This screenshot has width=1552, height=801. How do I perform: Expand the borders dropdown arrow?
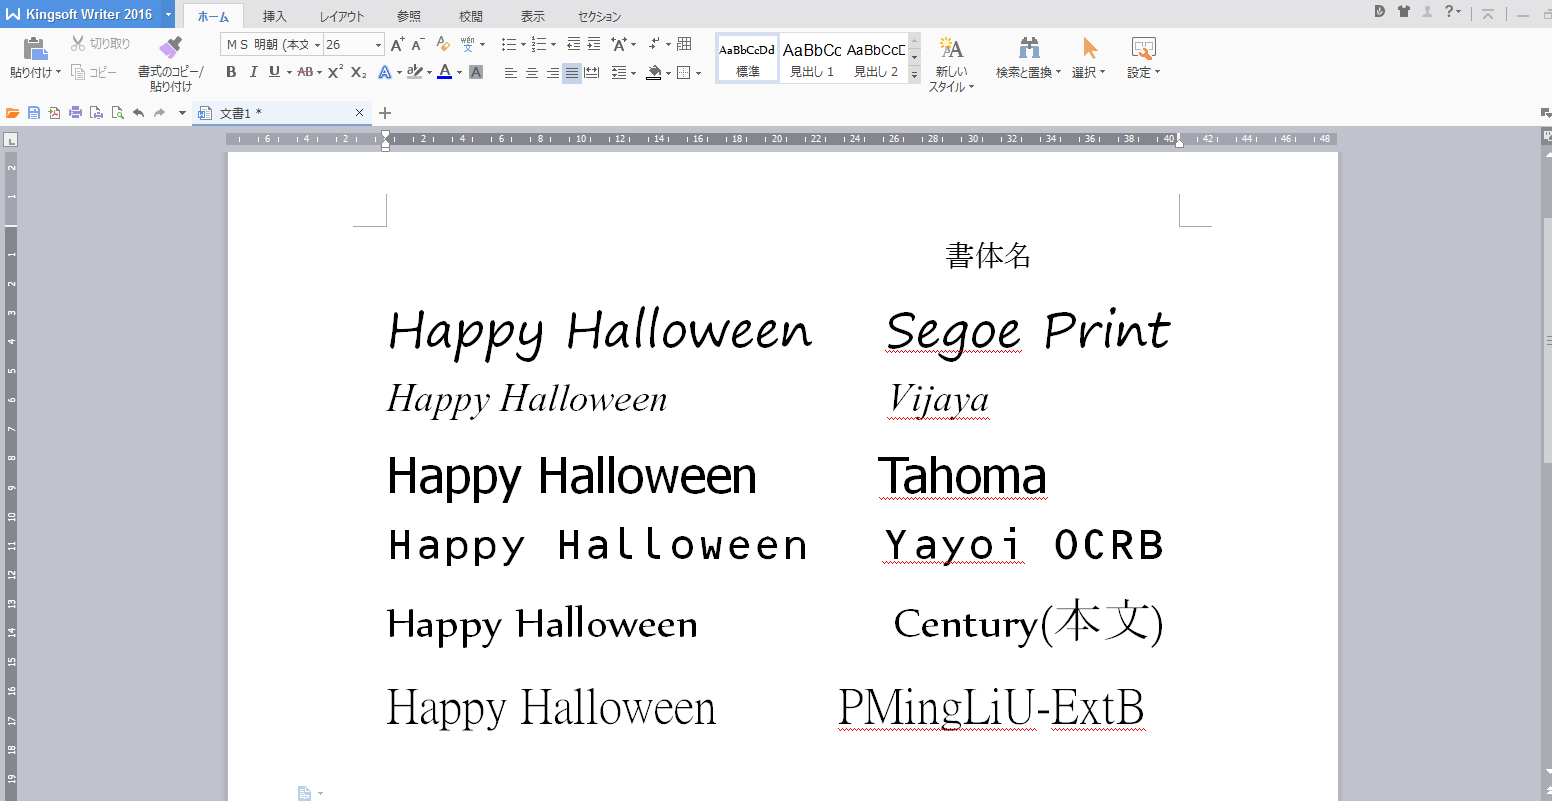pos(698,72)
